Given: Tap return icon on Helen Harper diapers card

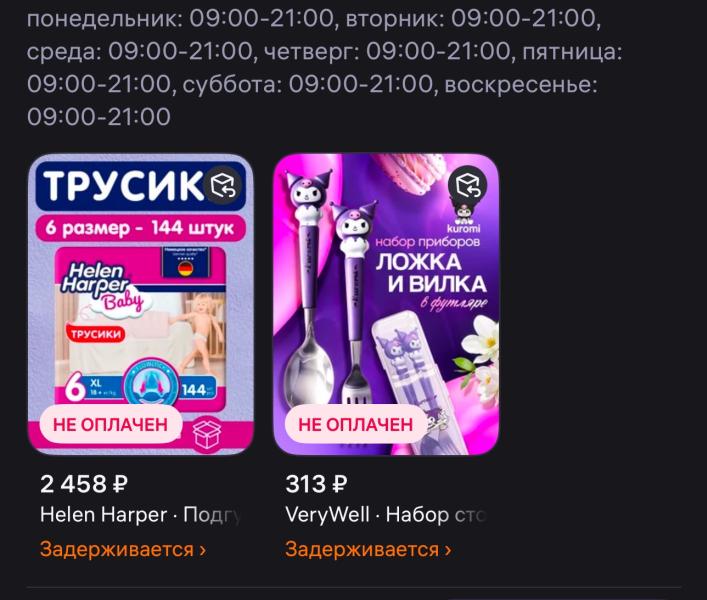Looking at the screenshot, I should click(223, 185).
